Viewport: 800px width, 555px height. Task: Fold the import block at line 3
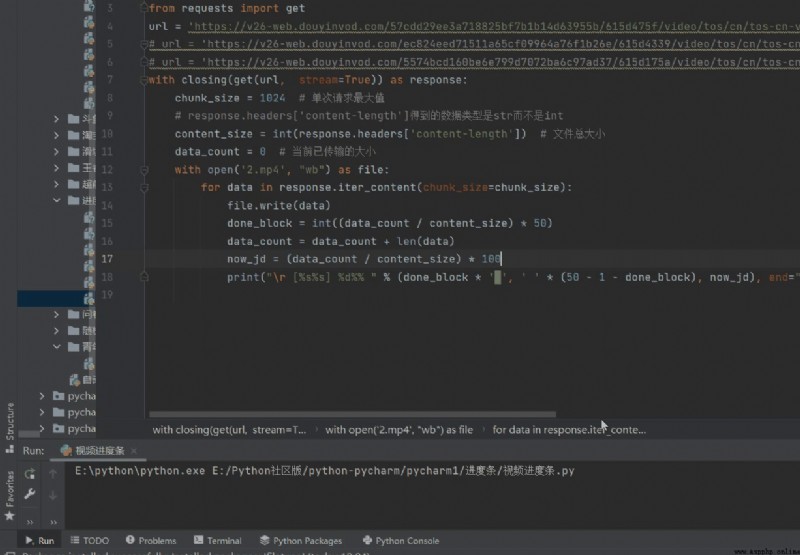coord(144,8)
